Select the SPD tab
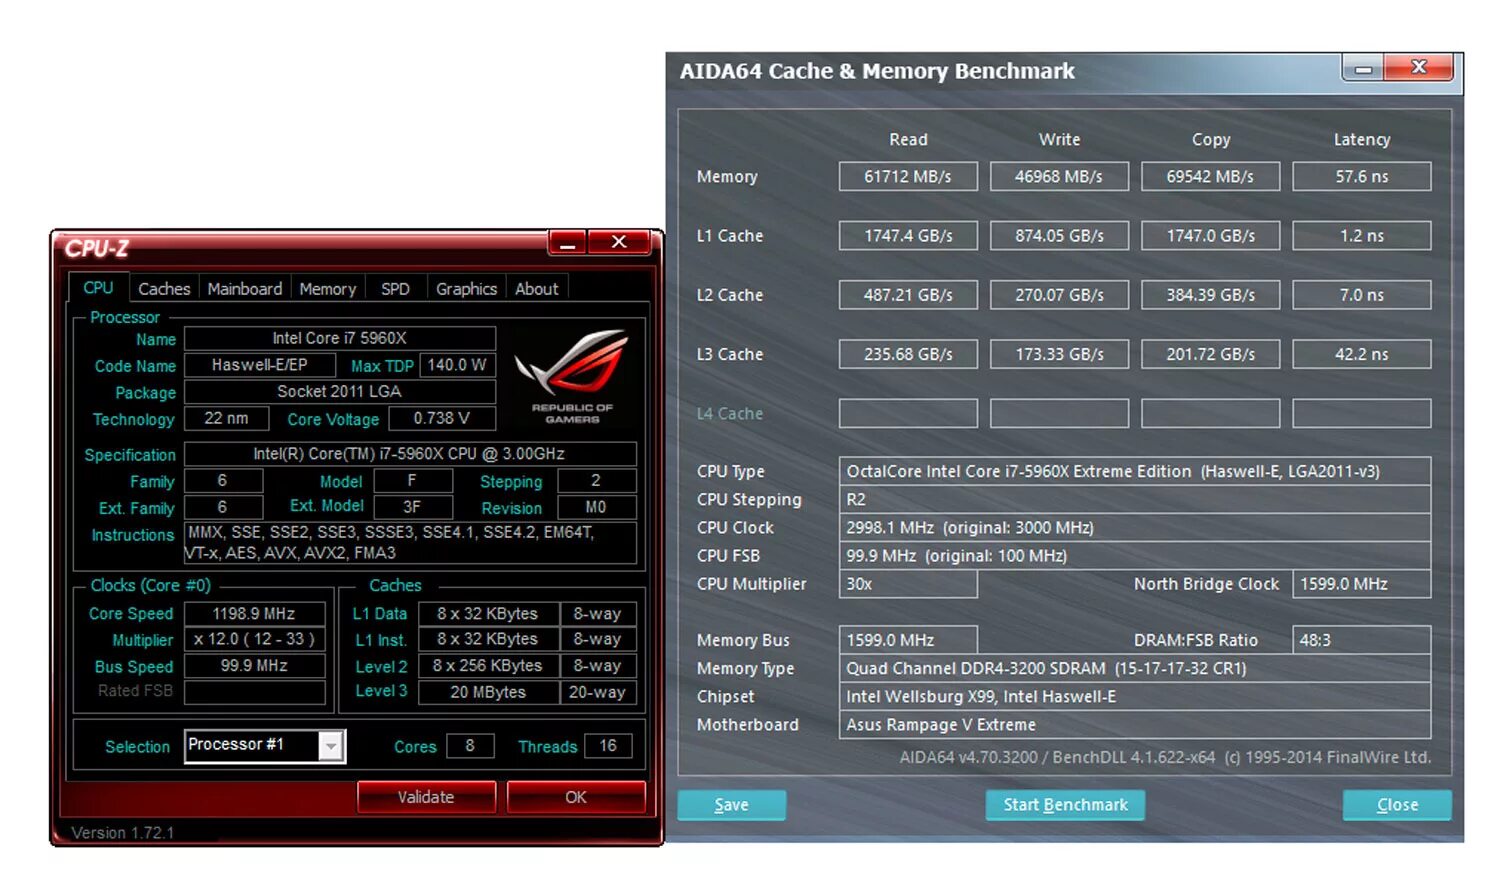1500x877 pixels. 395,289
